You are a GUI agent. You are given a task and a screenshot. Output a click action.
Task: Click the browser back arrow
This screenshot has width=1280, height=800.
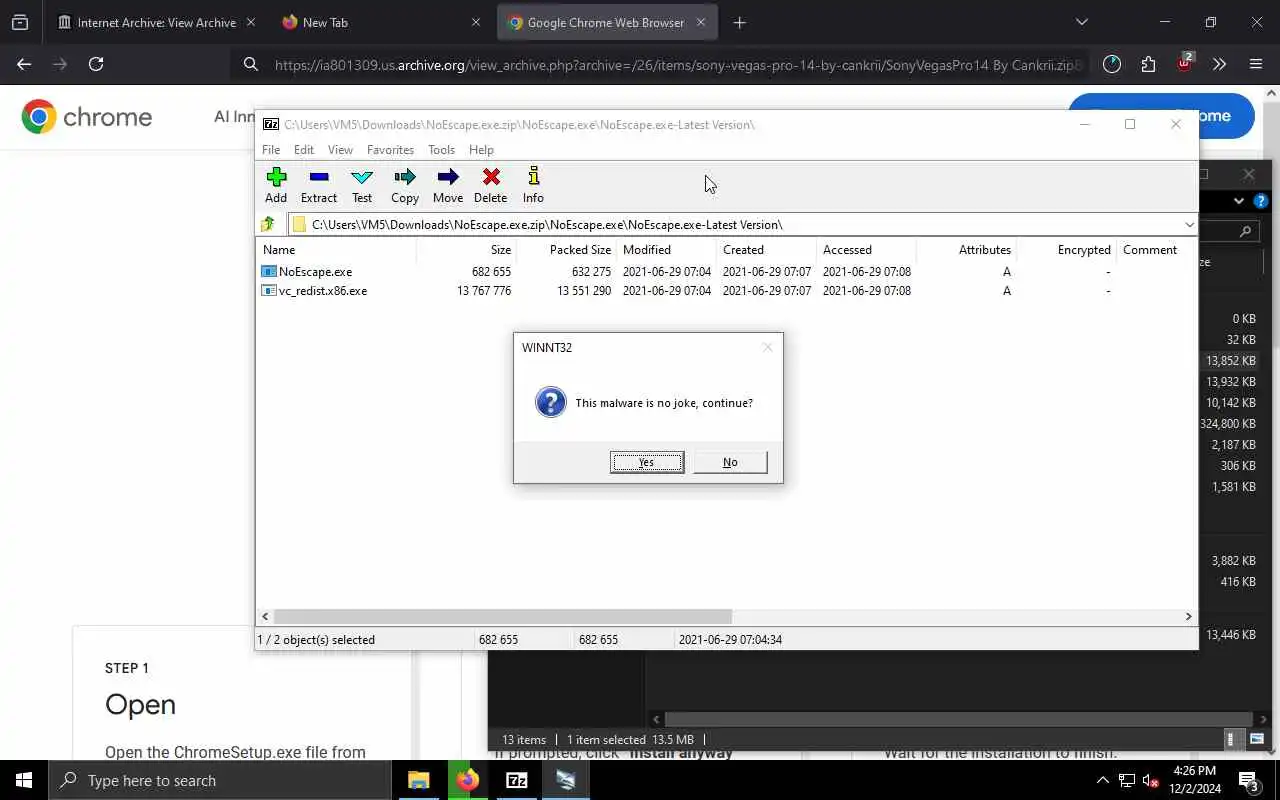pyautogui.click(x=24, y=64)
